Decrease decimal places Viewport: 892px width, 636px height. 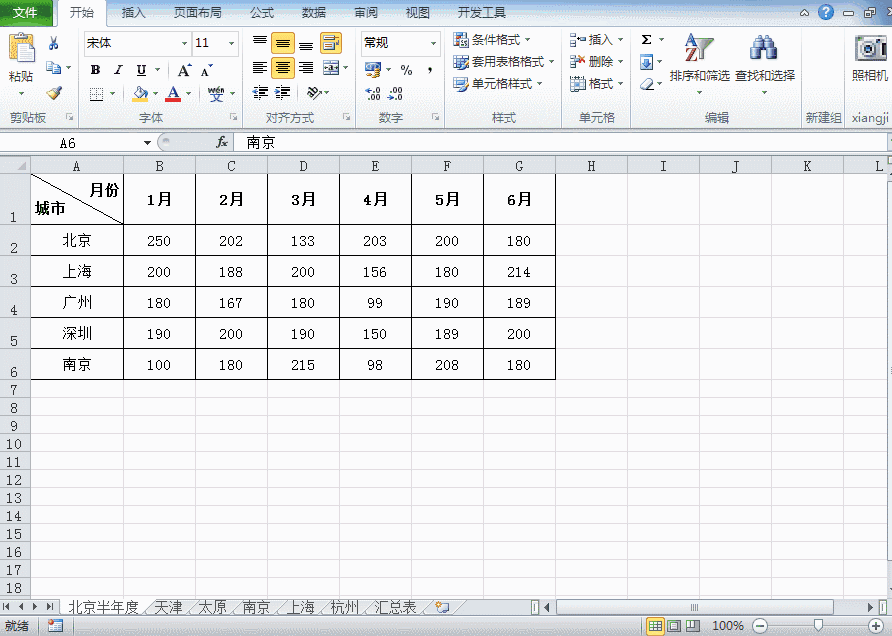coord(395,94)
